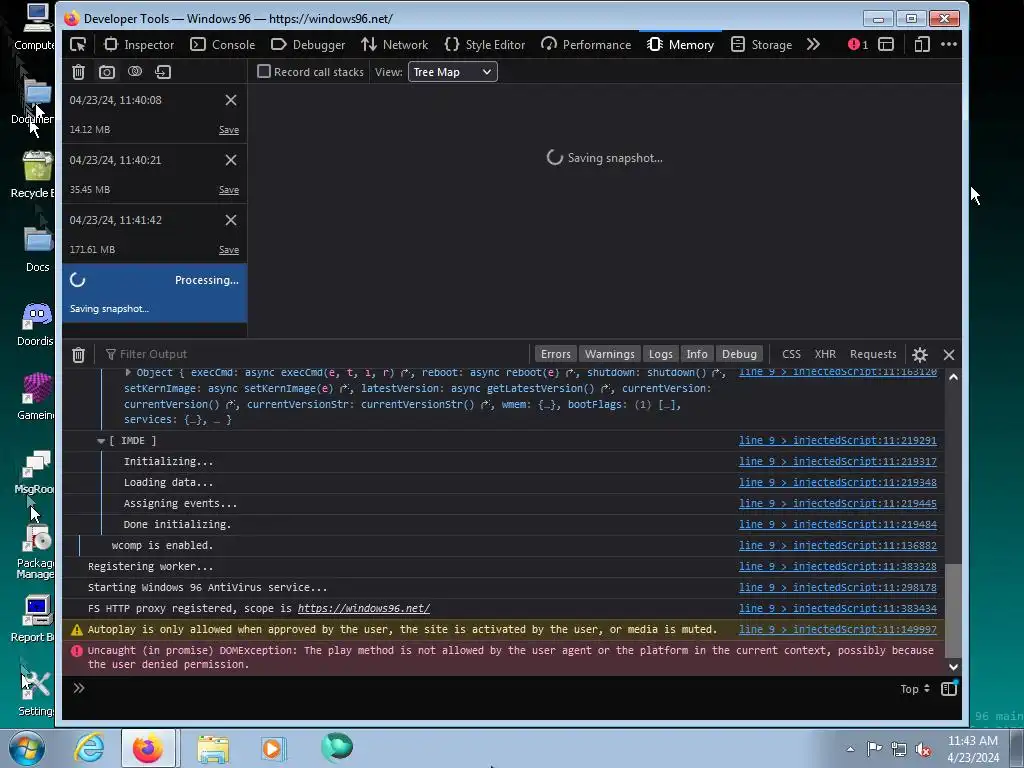Toggle the Debug filter
1024x768 pixels.
tap(739, 354)
